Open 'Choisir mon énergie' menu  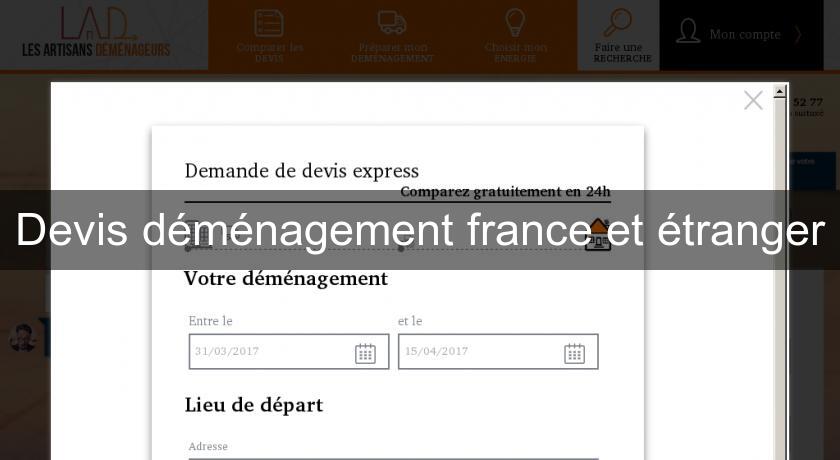(x=516, y=36)
